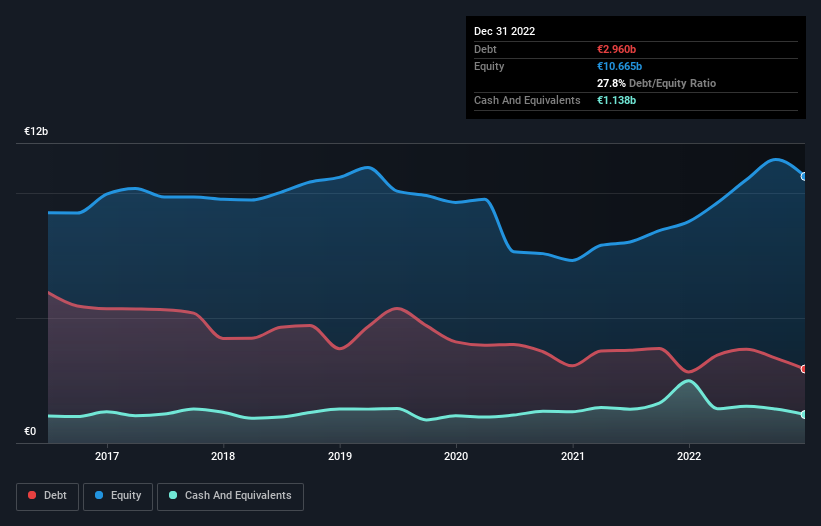The height and width of the screenshot is (526, 821).
Task: Select the Equity endpoint marker at Dec 2022
Action: [x=804, y=177]
